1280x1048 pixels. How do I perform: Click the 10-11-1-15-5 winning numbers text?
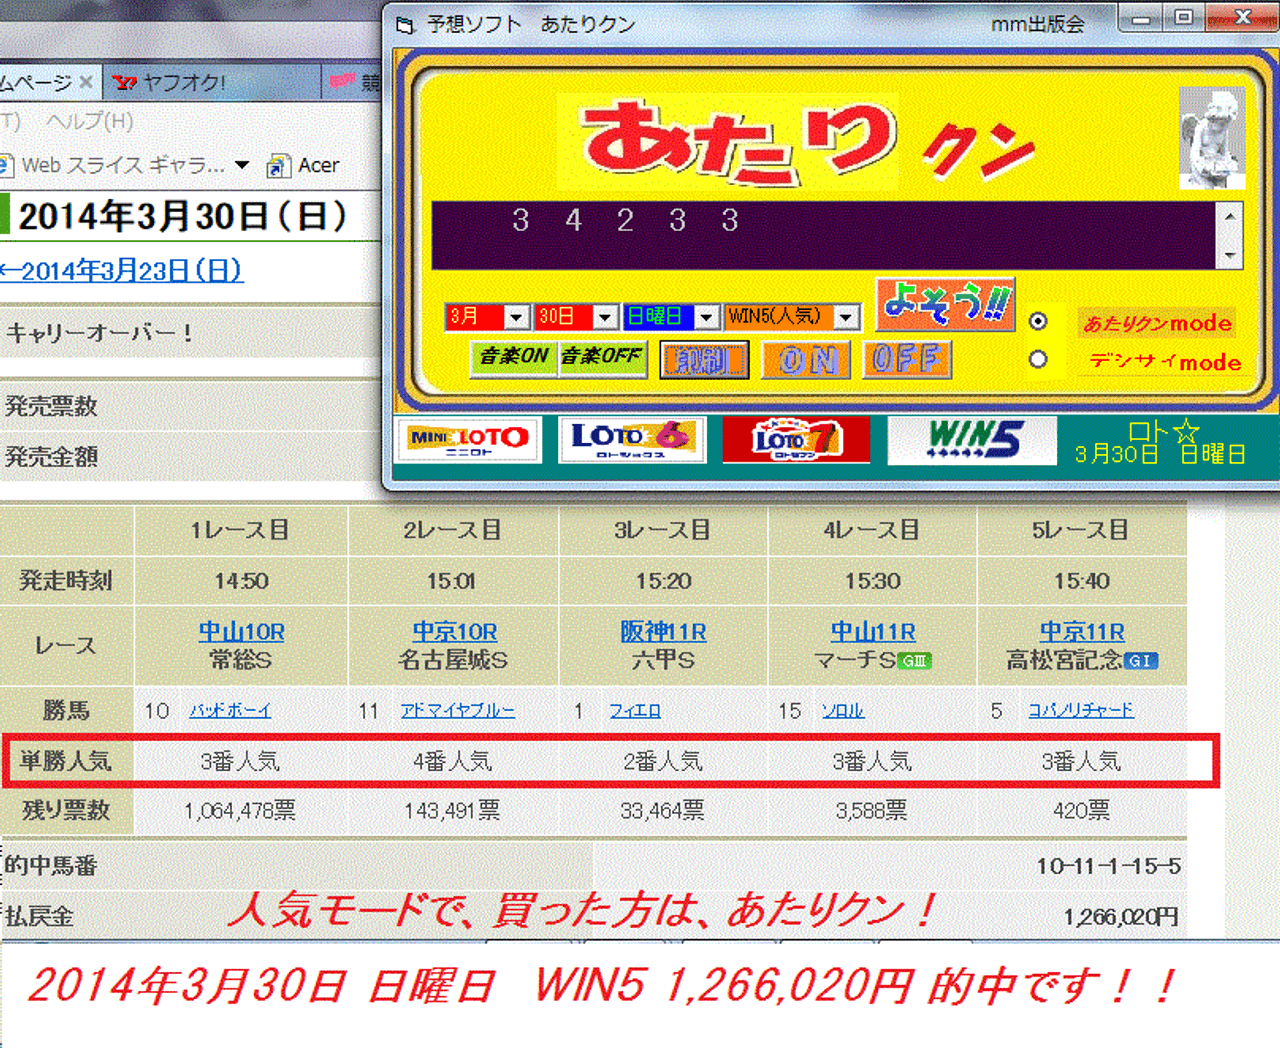pyautogui.click(x=1108, y=866)
